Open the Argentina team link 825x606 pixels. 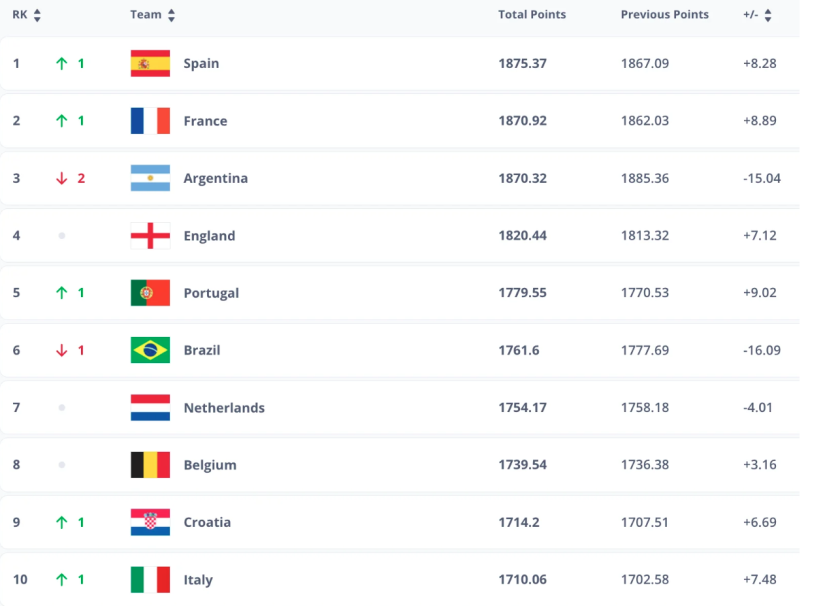(215, 178)
